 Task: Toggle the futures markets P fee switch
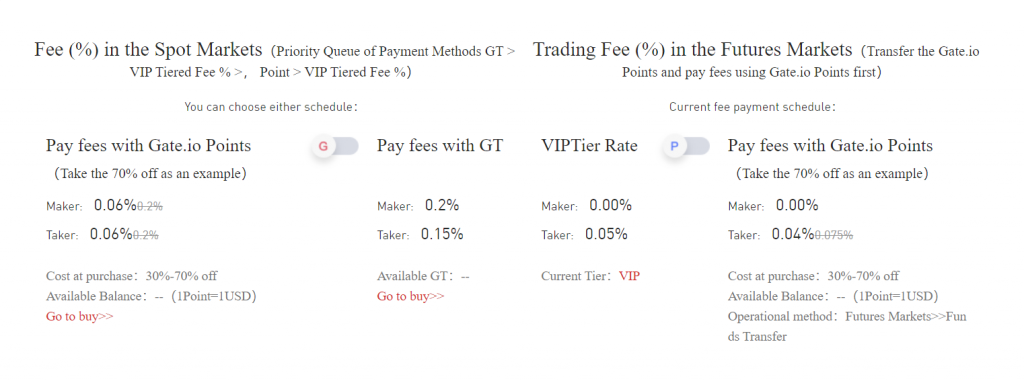tap(686, 146)
